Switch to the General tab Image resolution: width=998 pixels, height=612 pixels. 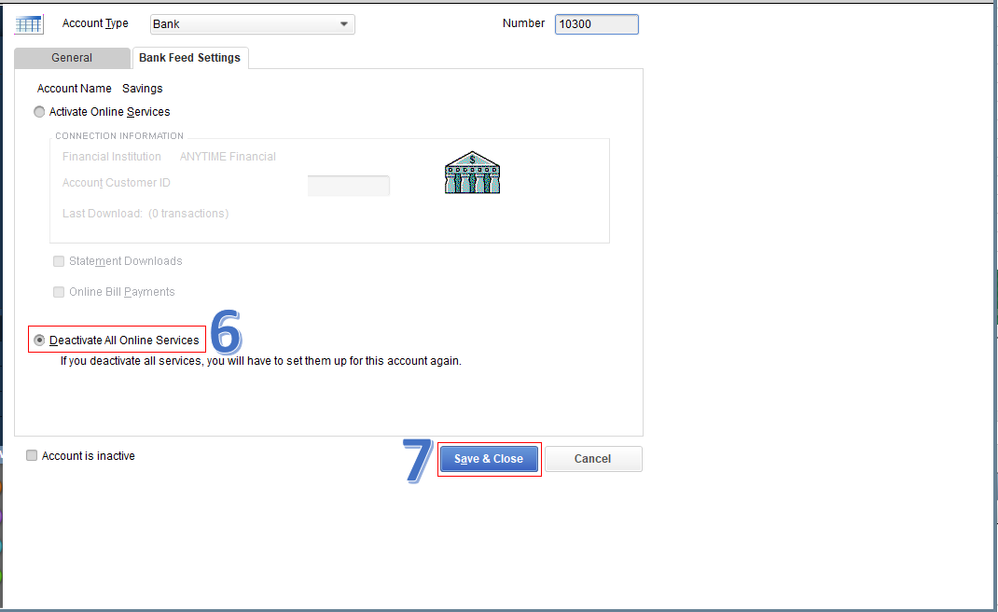[72, 58]
